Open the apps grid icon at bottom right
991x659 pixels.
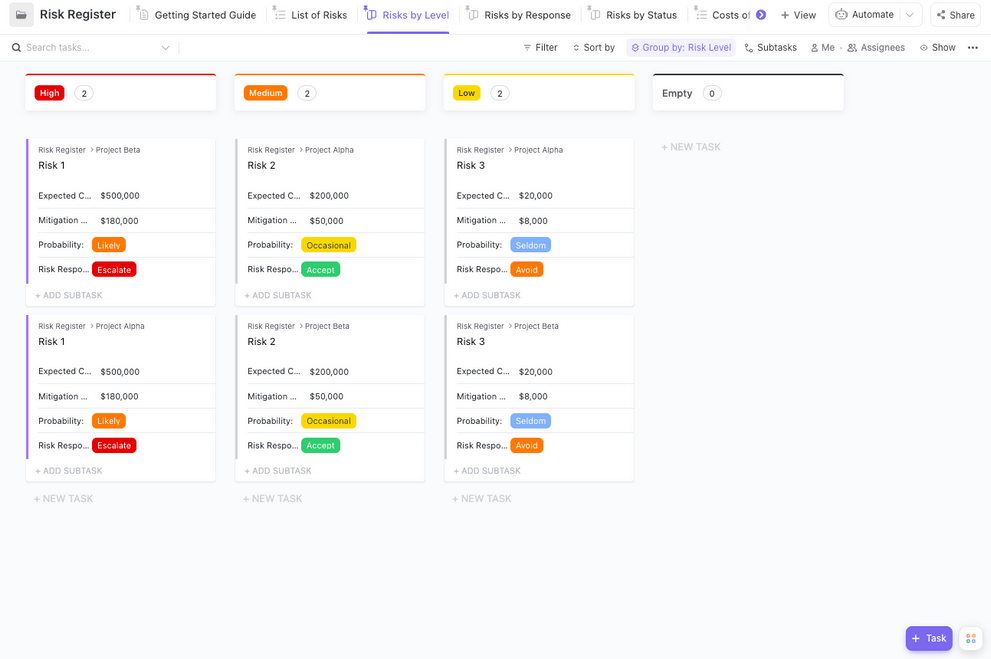coord(970,638)
